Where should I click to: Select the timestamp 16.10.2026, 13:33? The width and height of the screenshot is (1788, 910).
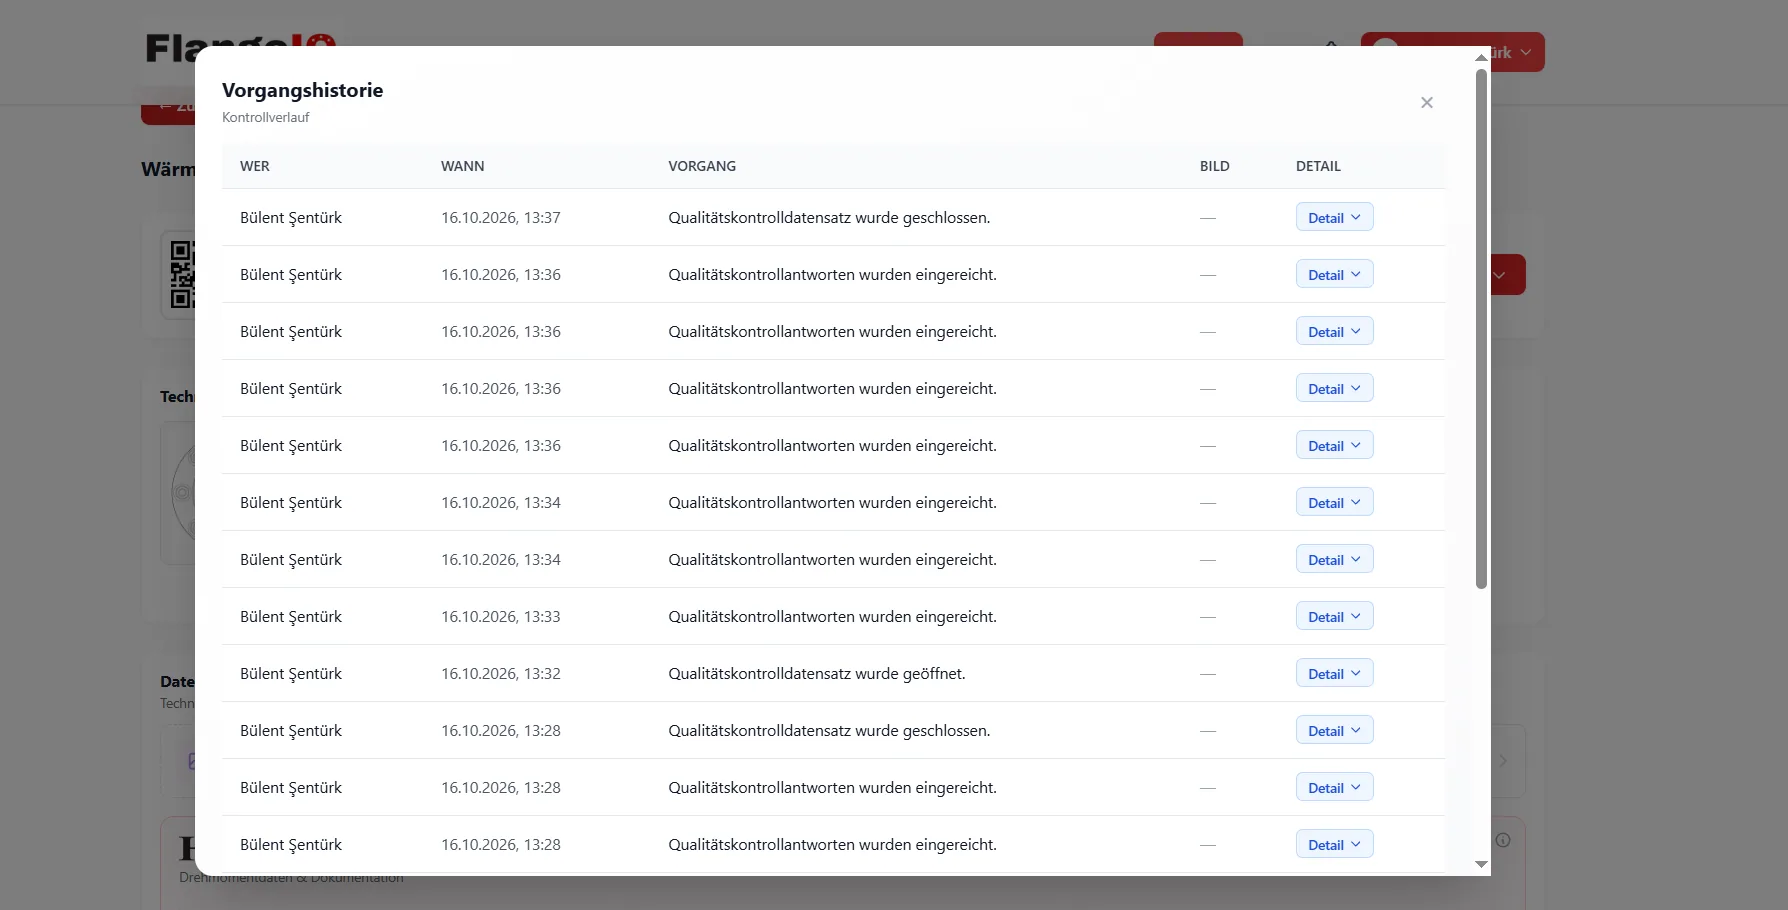501,616
